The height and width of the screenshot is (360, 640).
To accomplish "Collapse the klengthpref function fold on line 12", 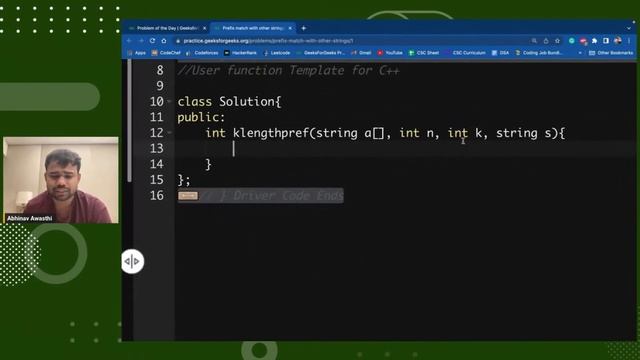I will [x=169, y=133].
